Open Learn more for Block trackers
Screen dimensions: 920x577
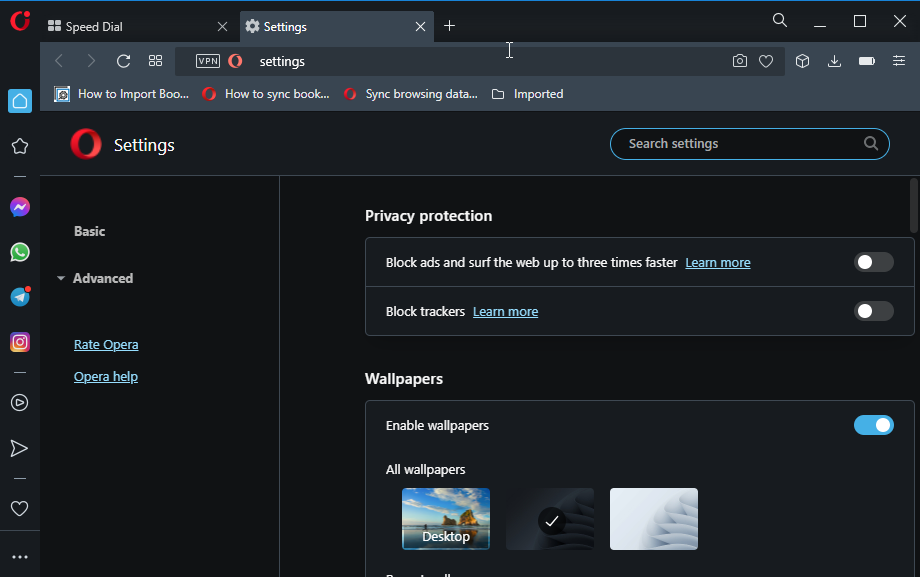(x=505, y=312)
